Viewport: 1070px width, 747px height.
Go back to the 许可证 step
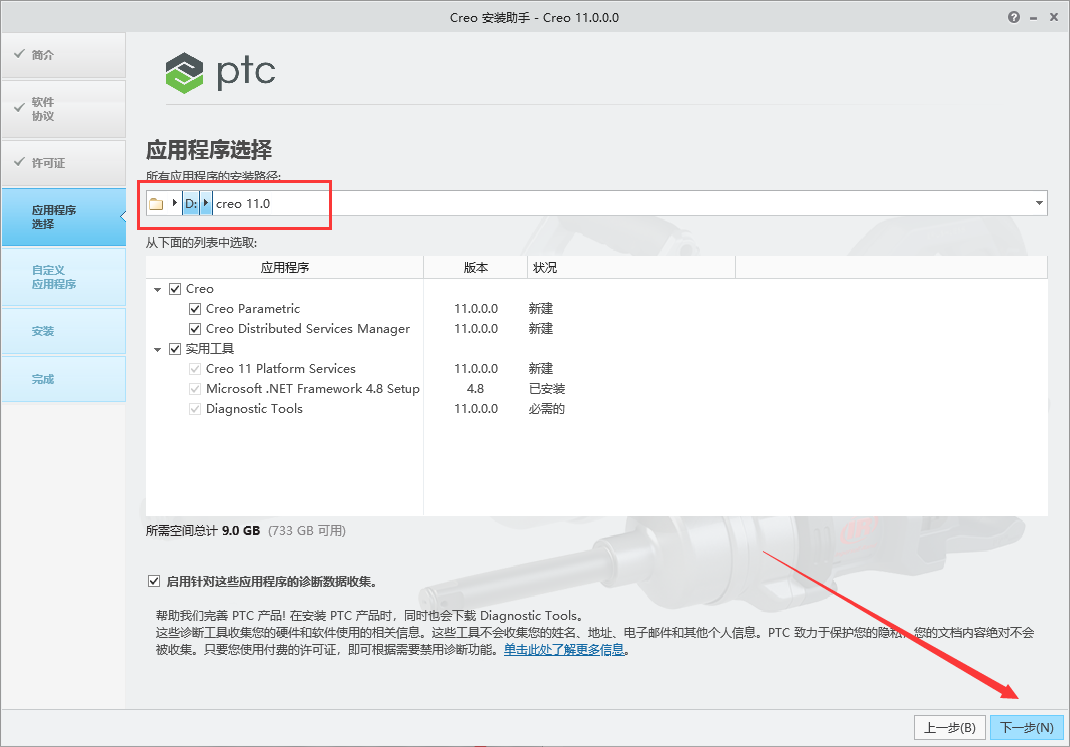(x=63, y=163)
